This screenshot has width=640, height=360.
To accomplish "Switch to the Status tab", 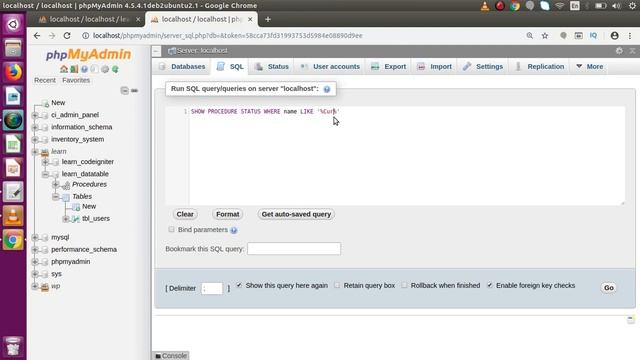I will [x=271, y=67].
